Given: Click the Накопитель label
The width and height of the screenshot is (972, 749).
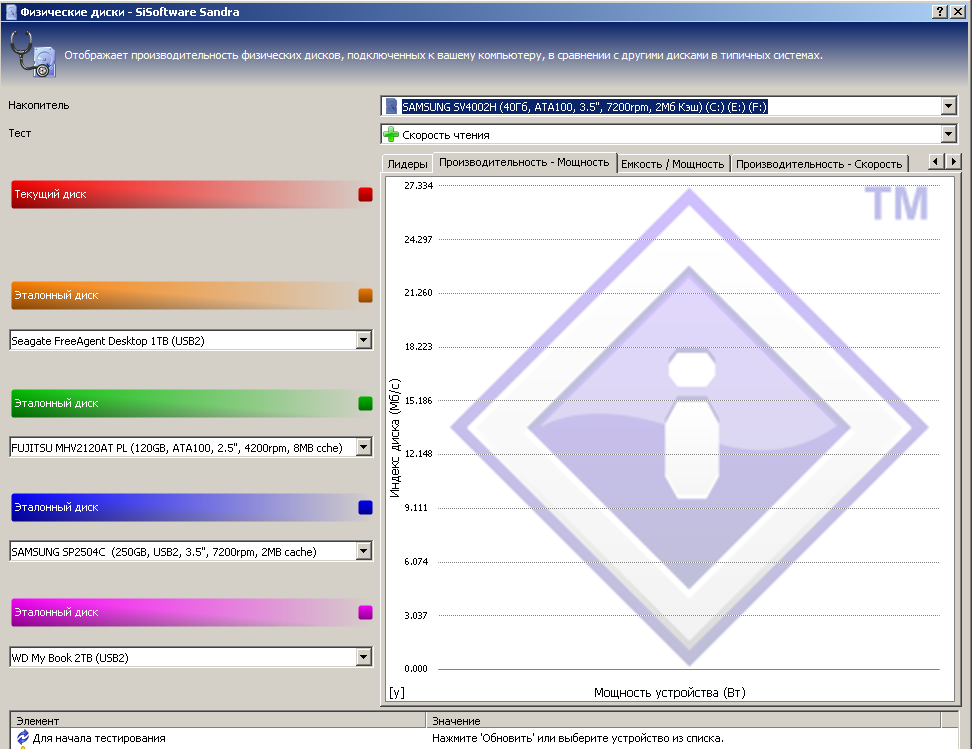Looking at the screenshot, I should [38, 105].
